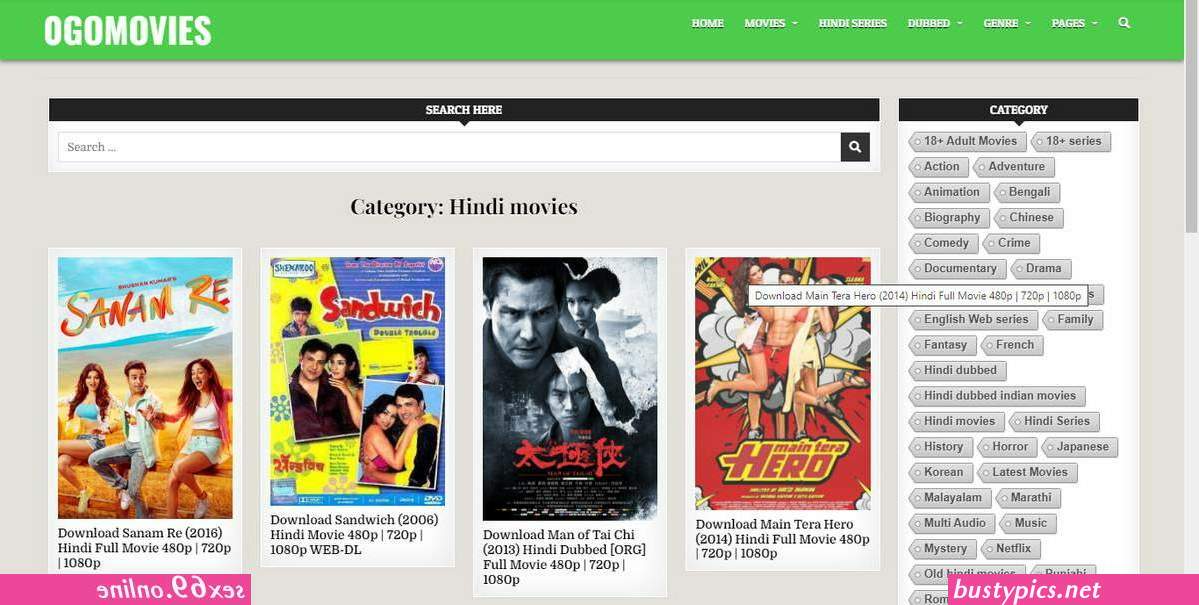Select the Korean category tag
The image size is (1199, 605).
[x=941, y=472]
